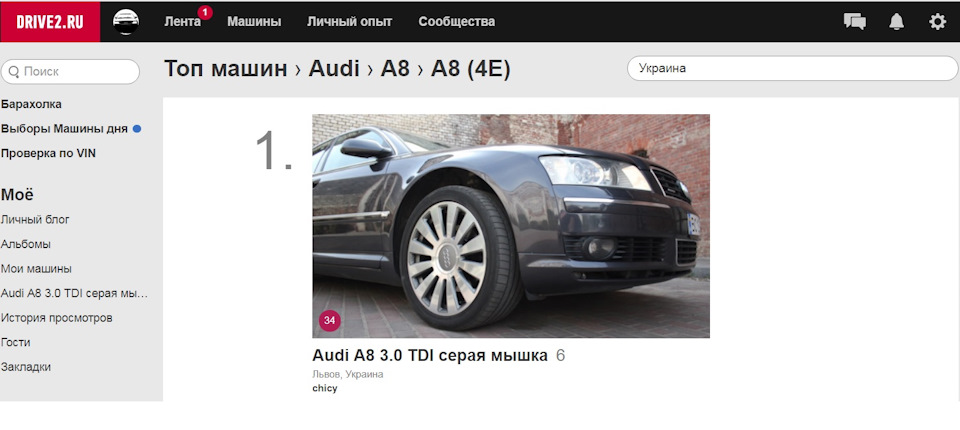Open Сообщества section

pyautogui.click(x=457, y=22)
